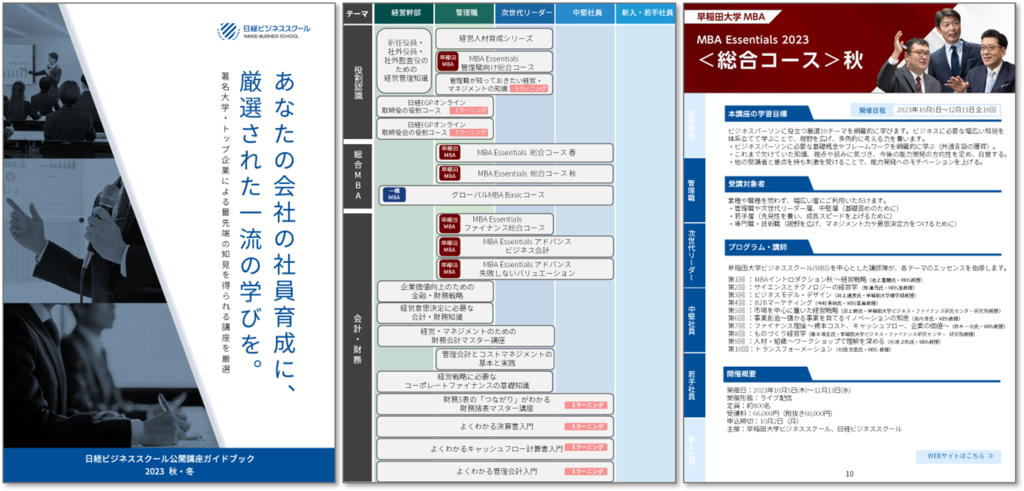Select the 役割認識 theme row label
This screenshot has width=1024, height=491.
[x=358, y=82]
